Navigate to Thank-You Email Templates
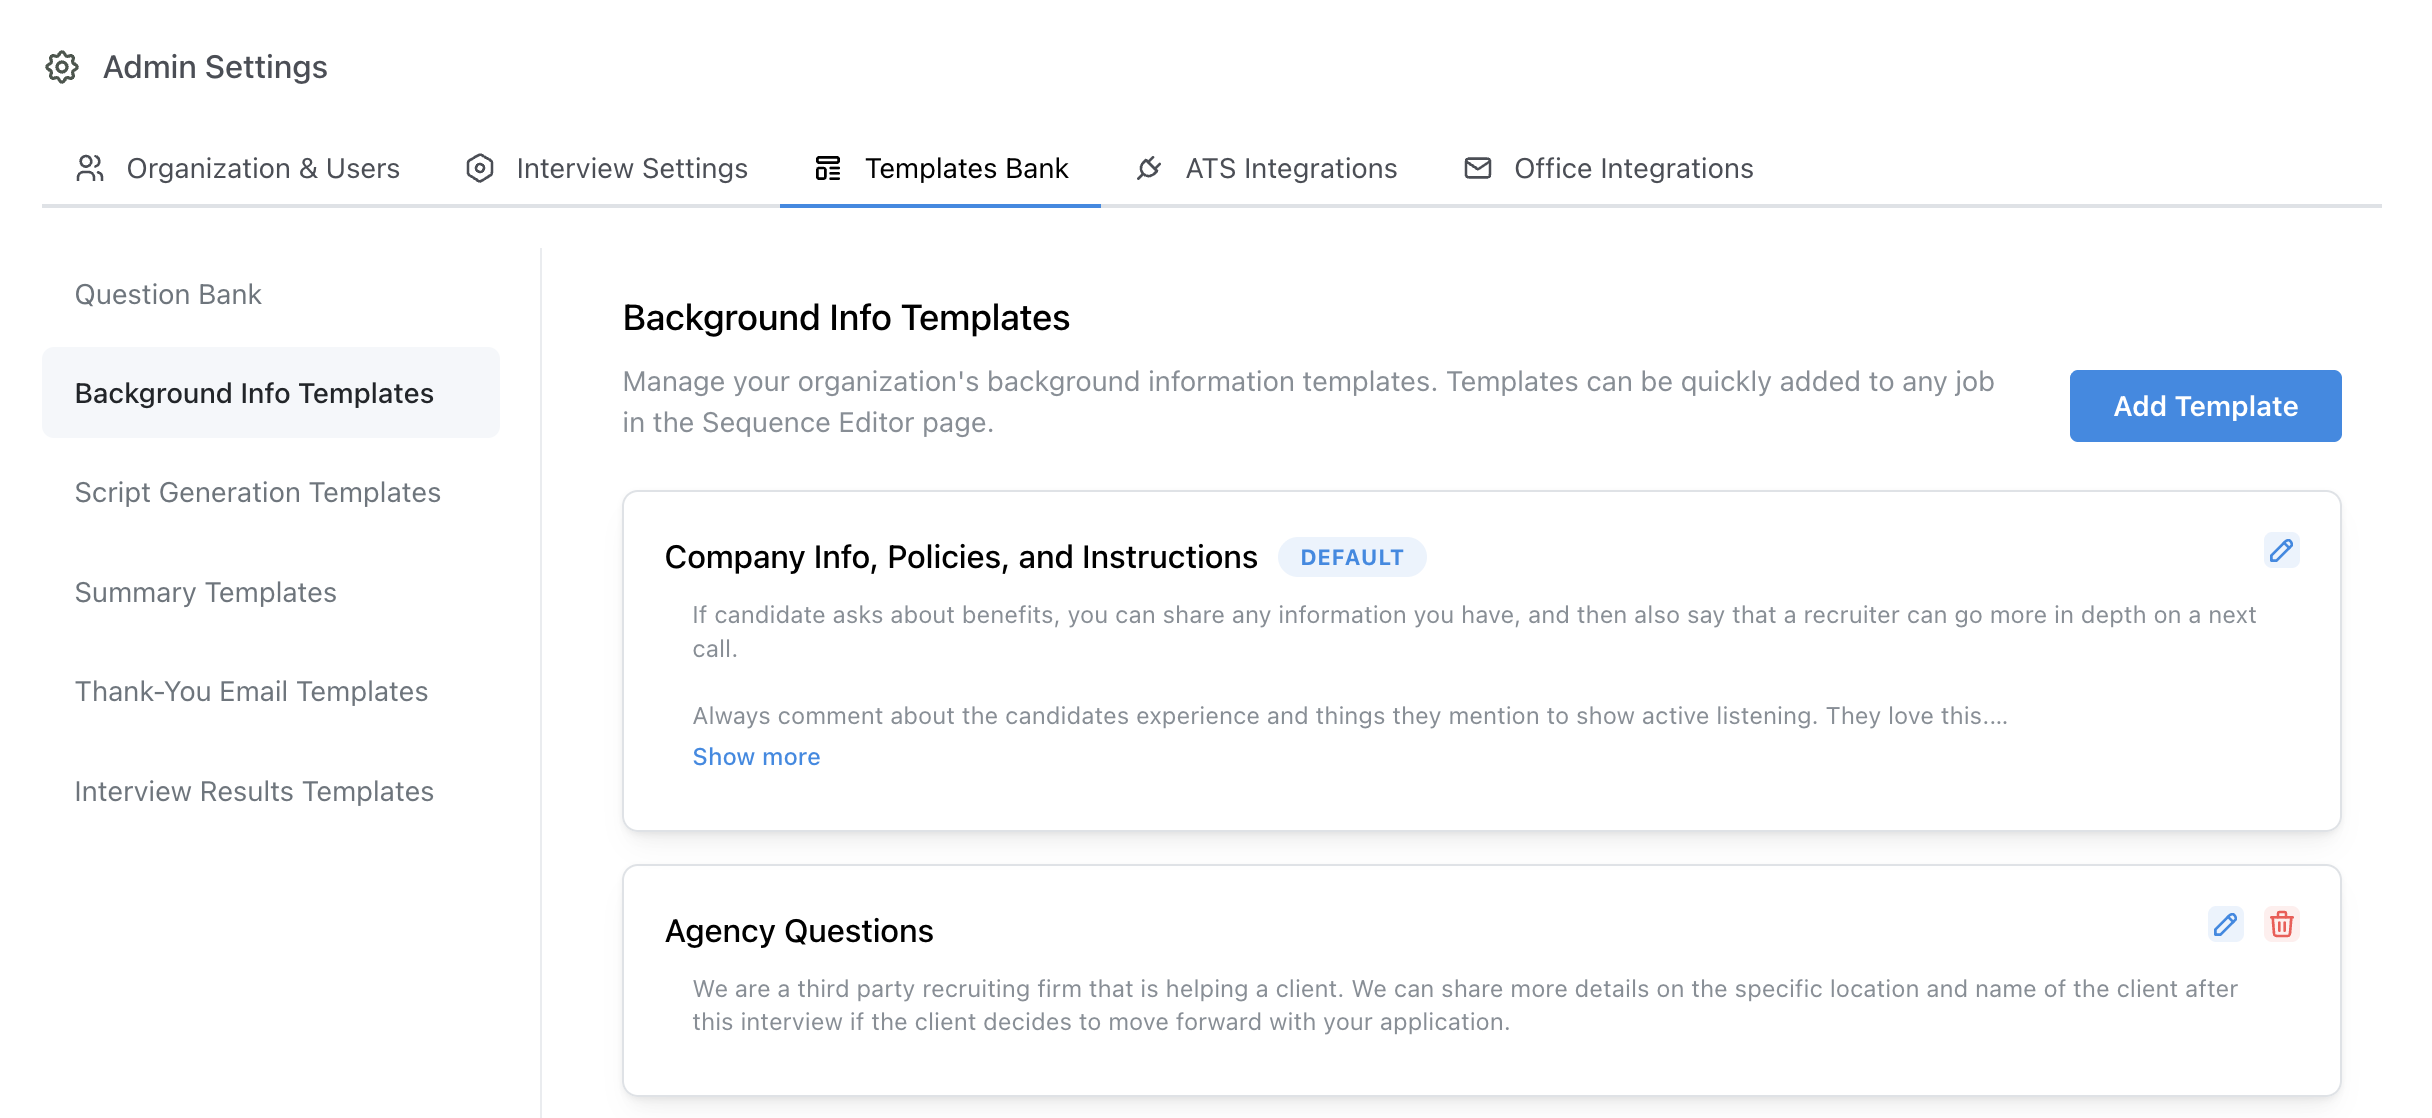Viewport: 2432px width, 1118px height. click(x=251, y=691)
